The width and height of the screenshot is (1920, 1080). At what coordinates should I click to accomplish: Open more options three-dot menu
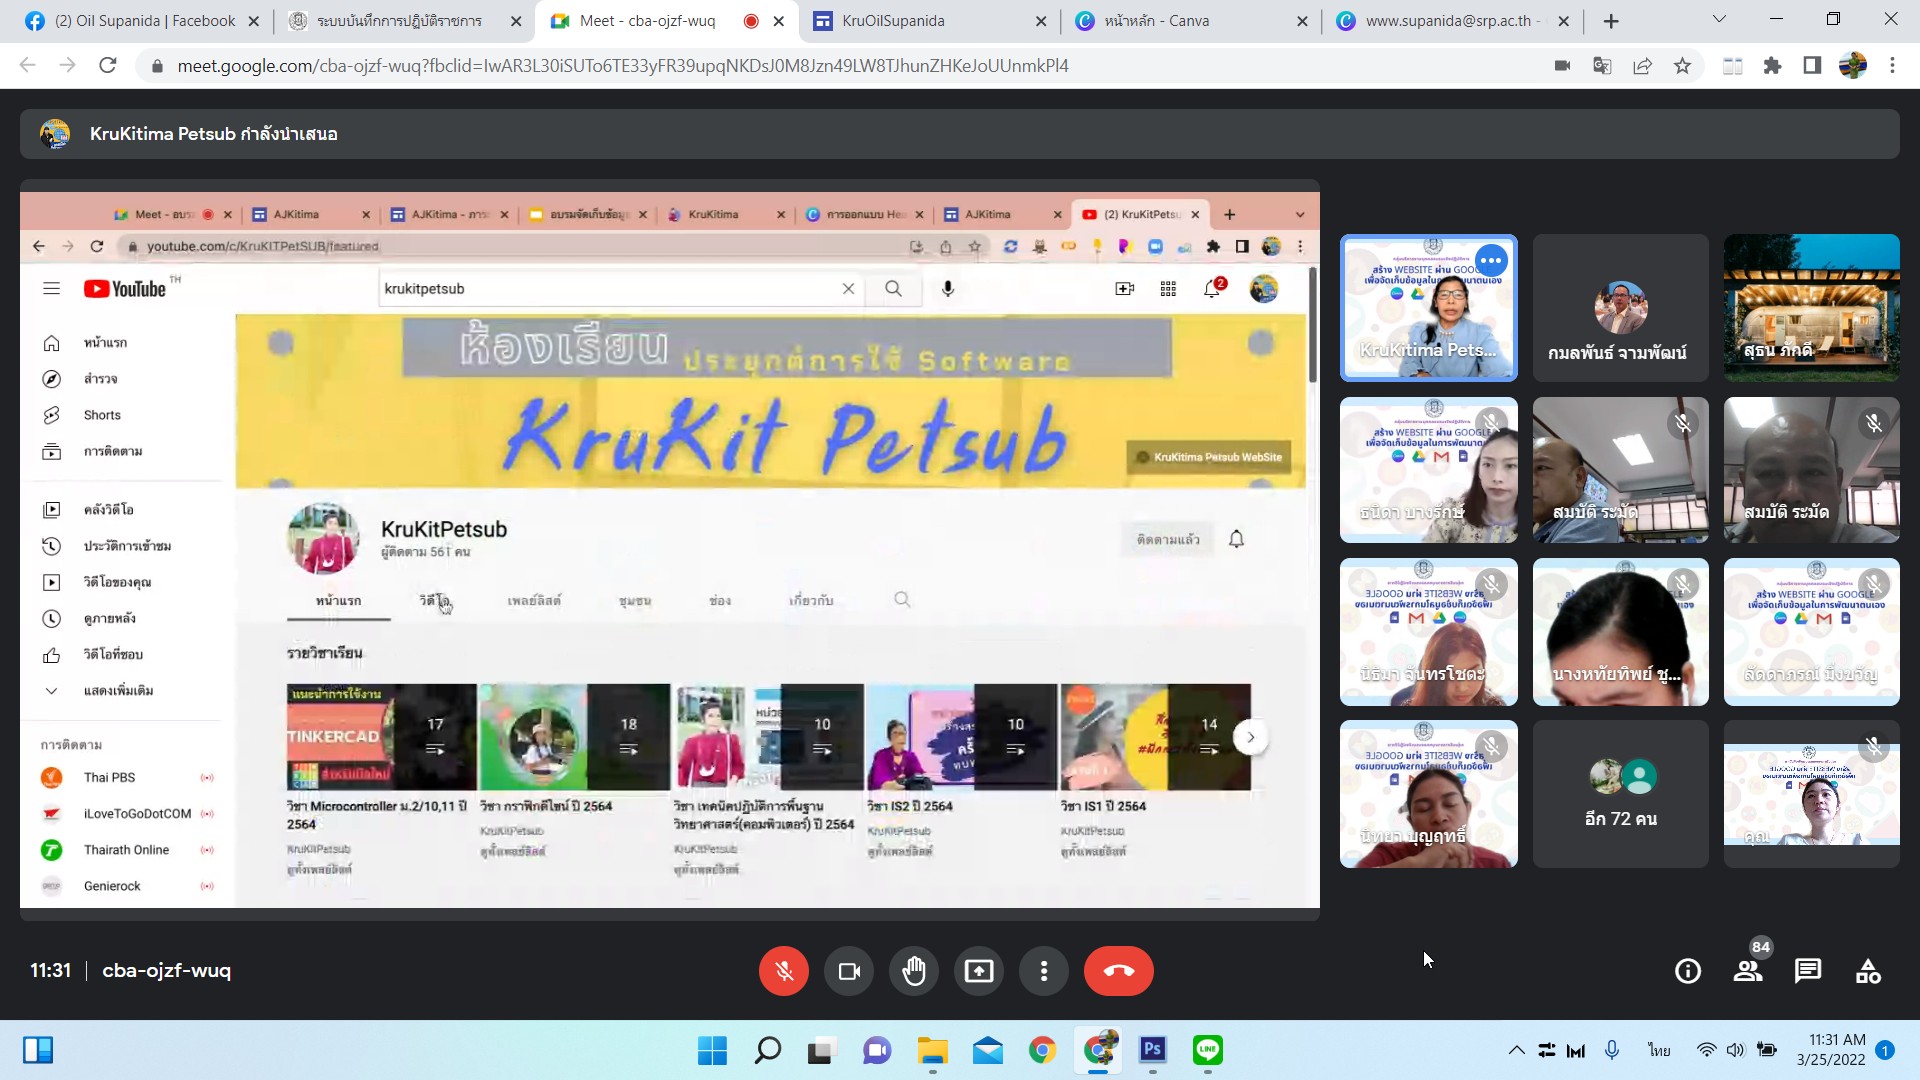(1044, 971)
